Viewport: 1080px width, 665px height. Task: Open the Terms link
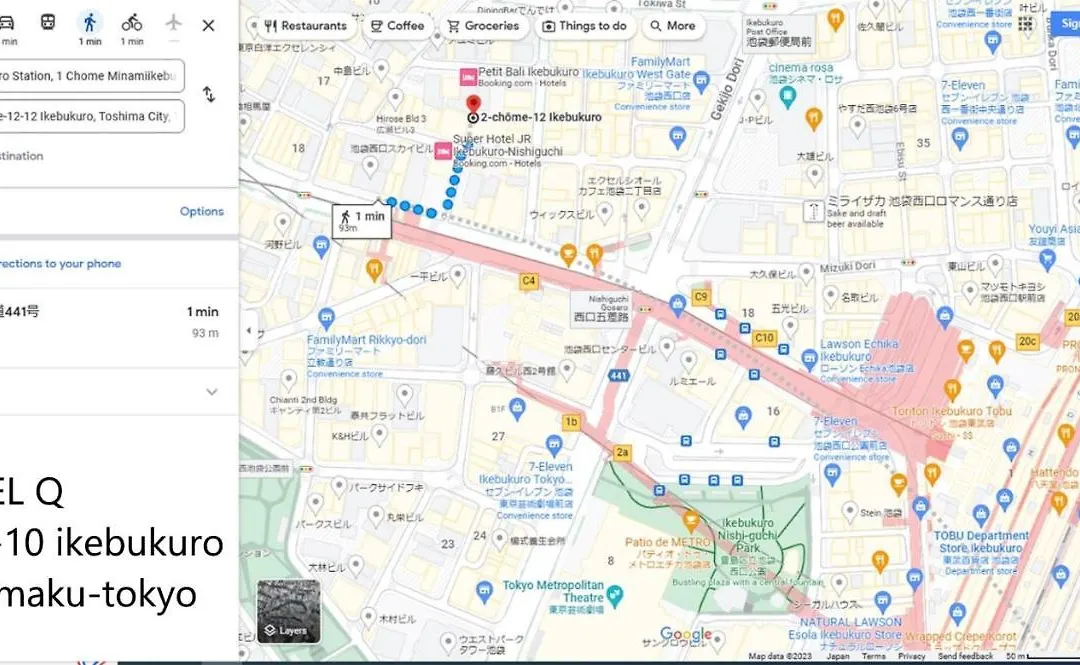874,656
